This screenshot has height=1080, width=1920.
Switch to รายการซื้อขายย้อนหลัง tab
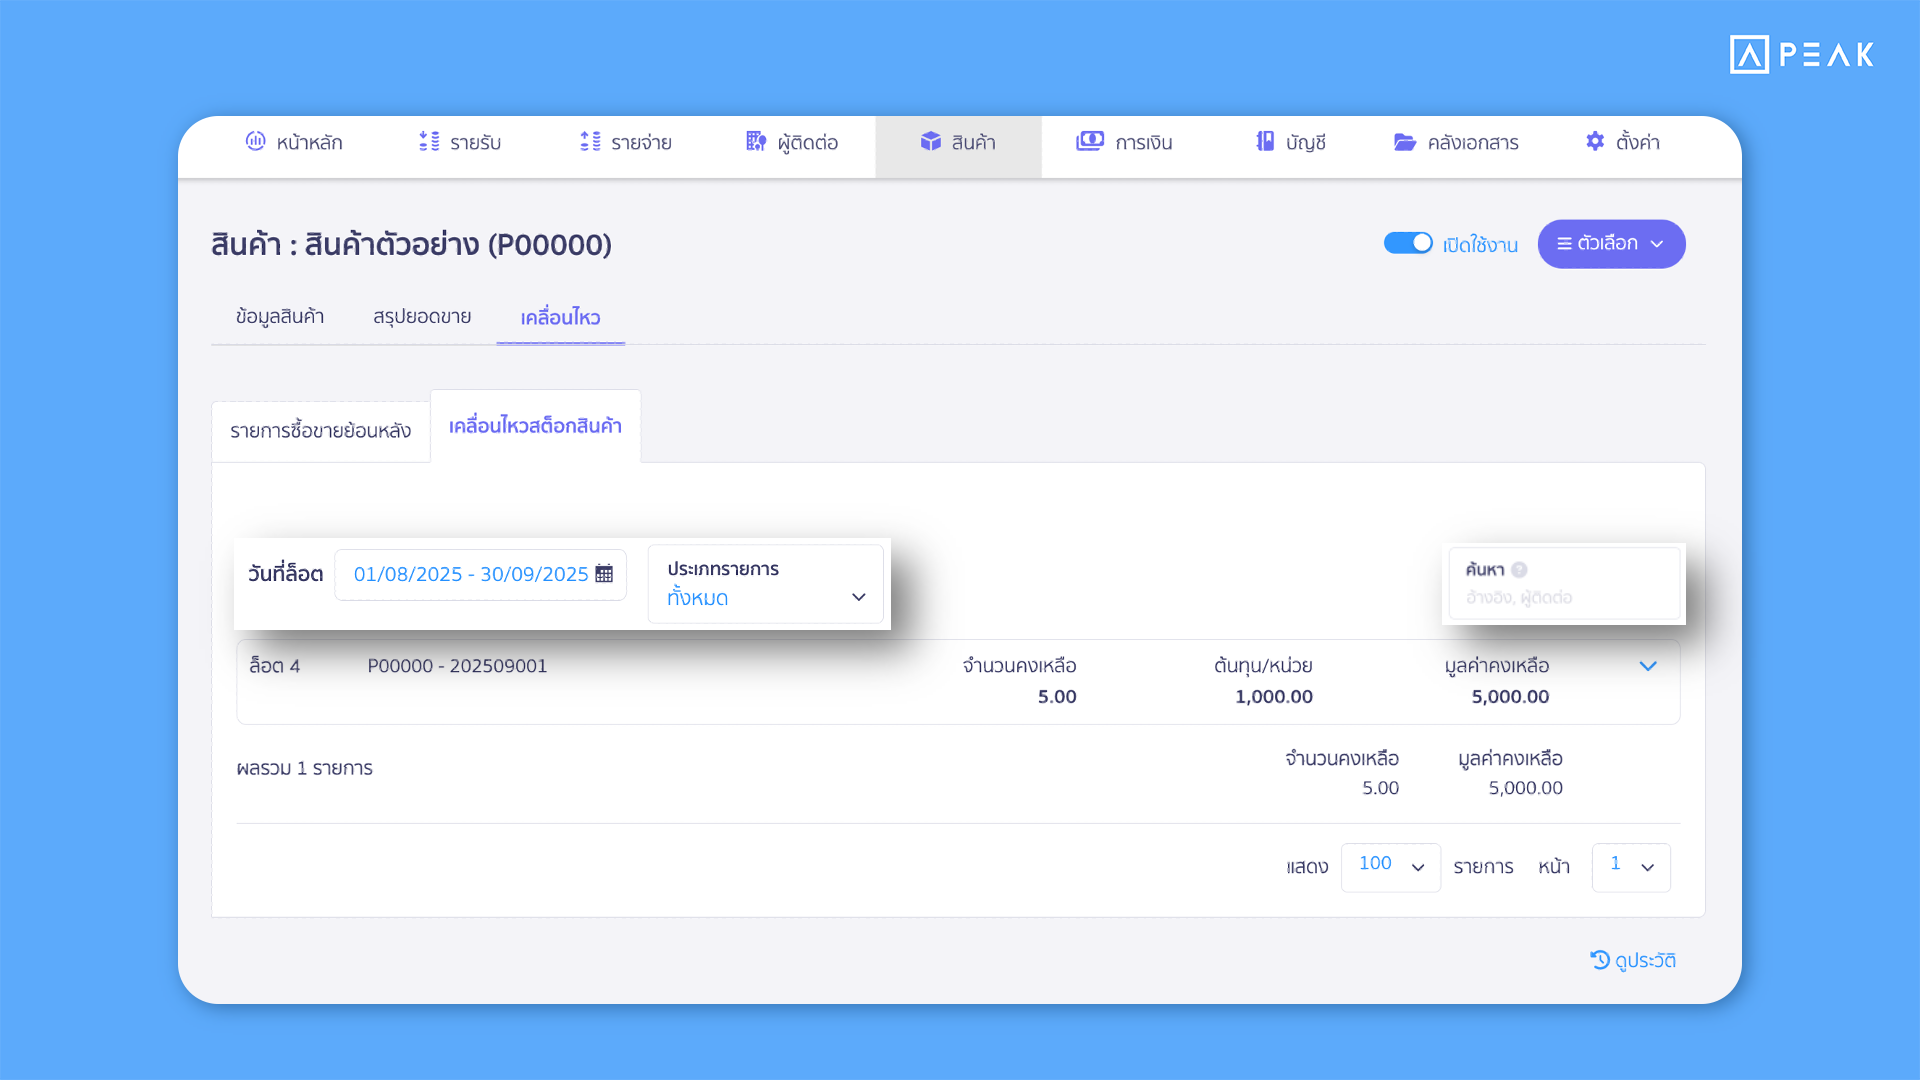click(x=320, y=431)
